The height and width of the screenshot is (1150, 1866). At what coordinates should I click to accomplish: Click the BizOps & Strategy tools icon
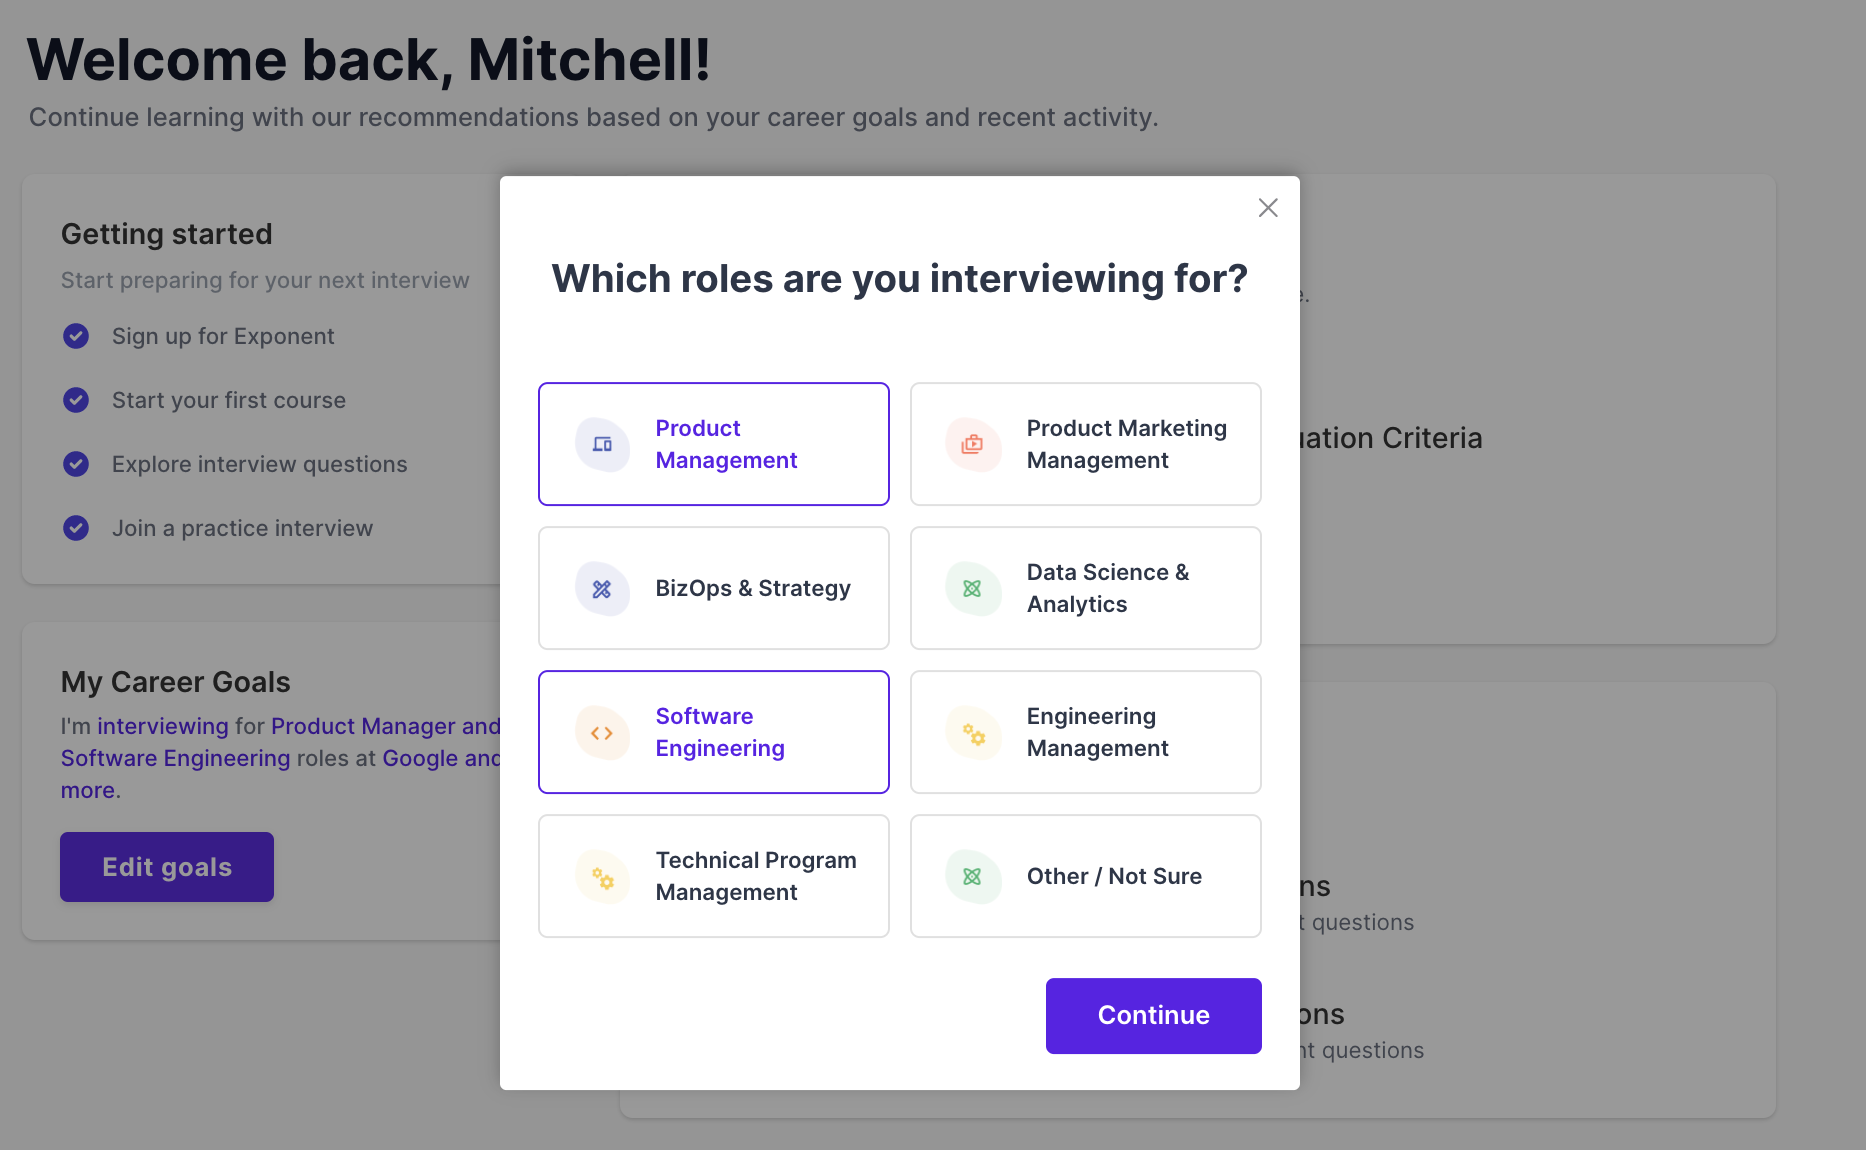tap(602, 589)
